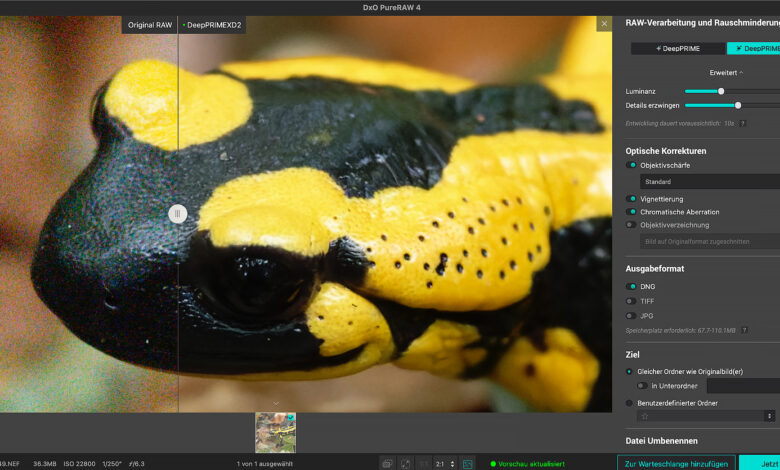
Task: Disable the Vignettierung correction
Action: [631, 199]
